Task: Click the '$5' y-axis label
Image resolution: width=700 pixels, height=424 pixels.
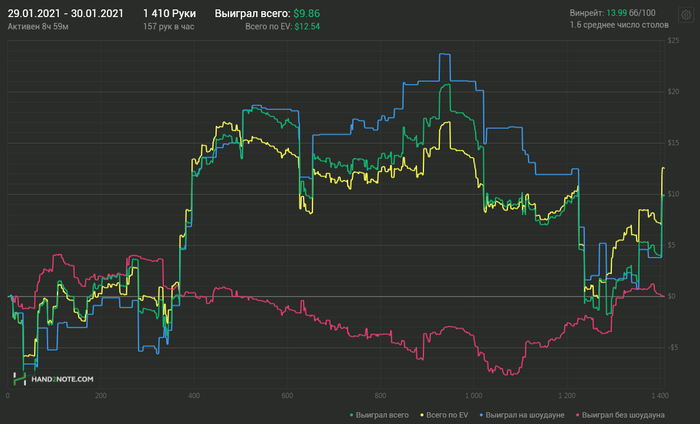Action: pos(671,245)
